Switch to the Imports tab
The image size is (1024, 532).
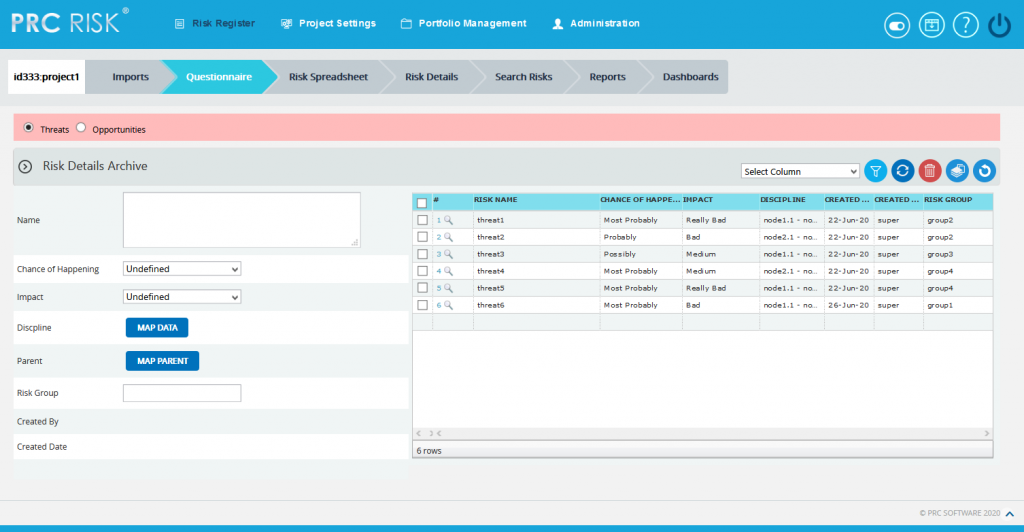point(130,77)
